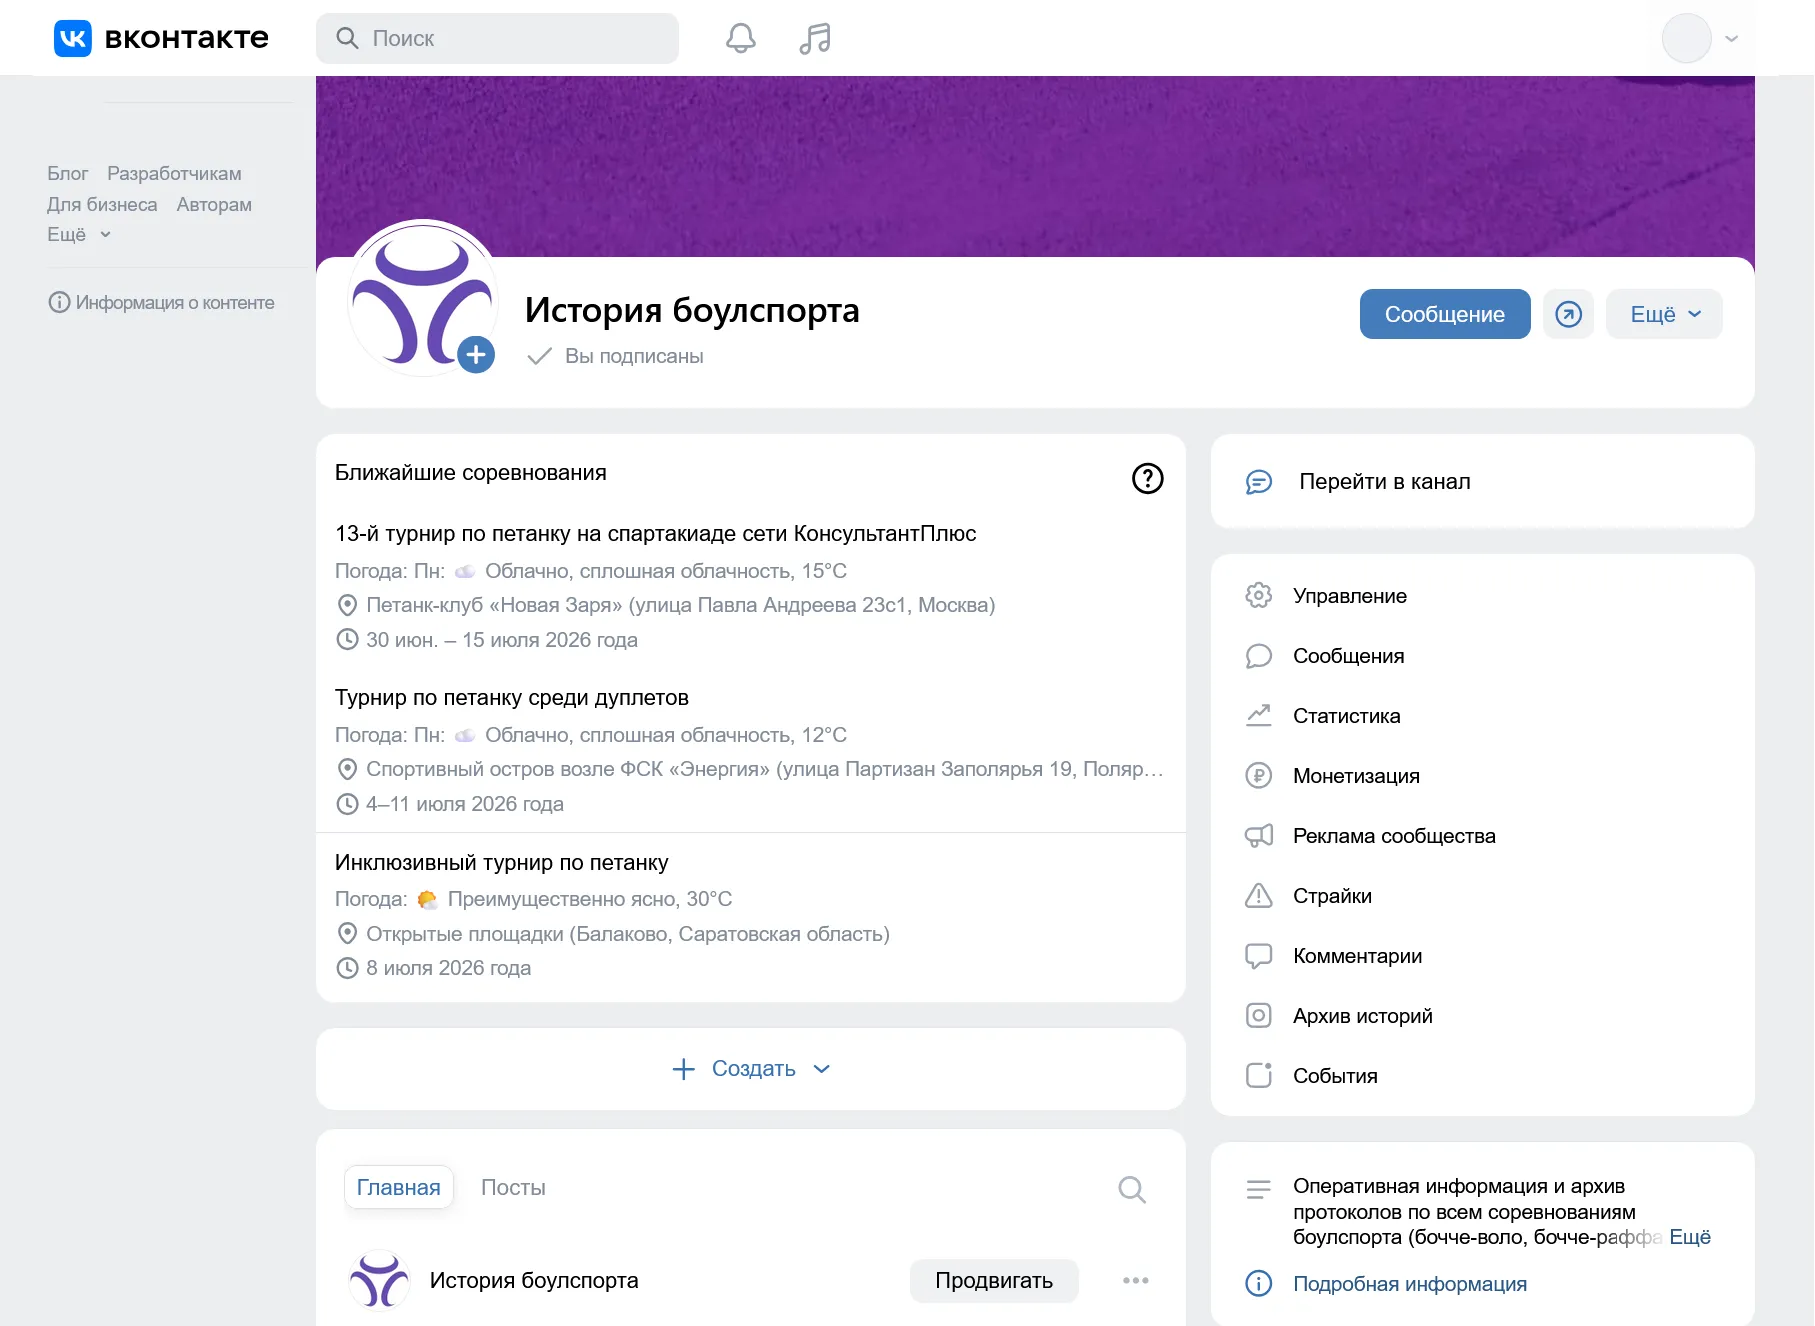
Task: Focus the Поиск search field
Action: [497, 38]
